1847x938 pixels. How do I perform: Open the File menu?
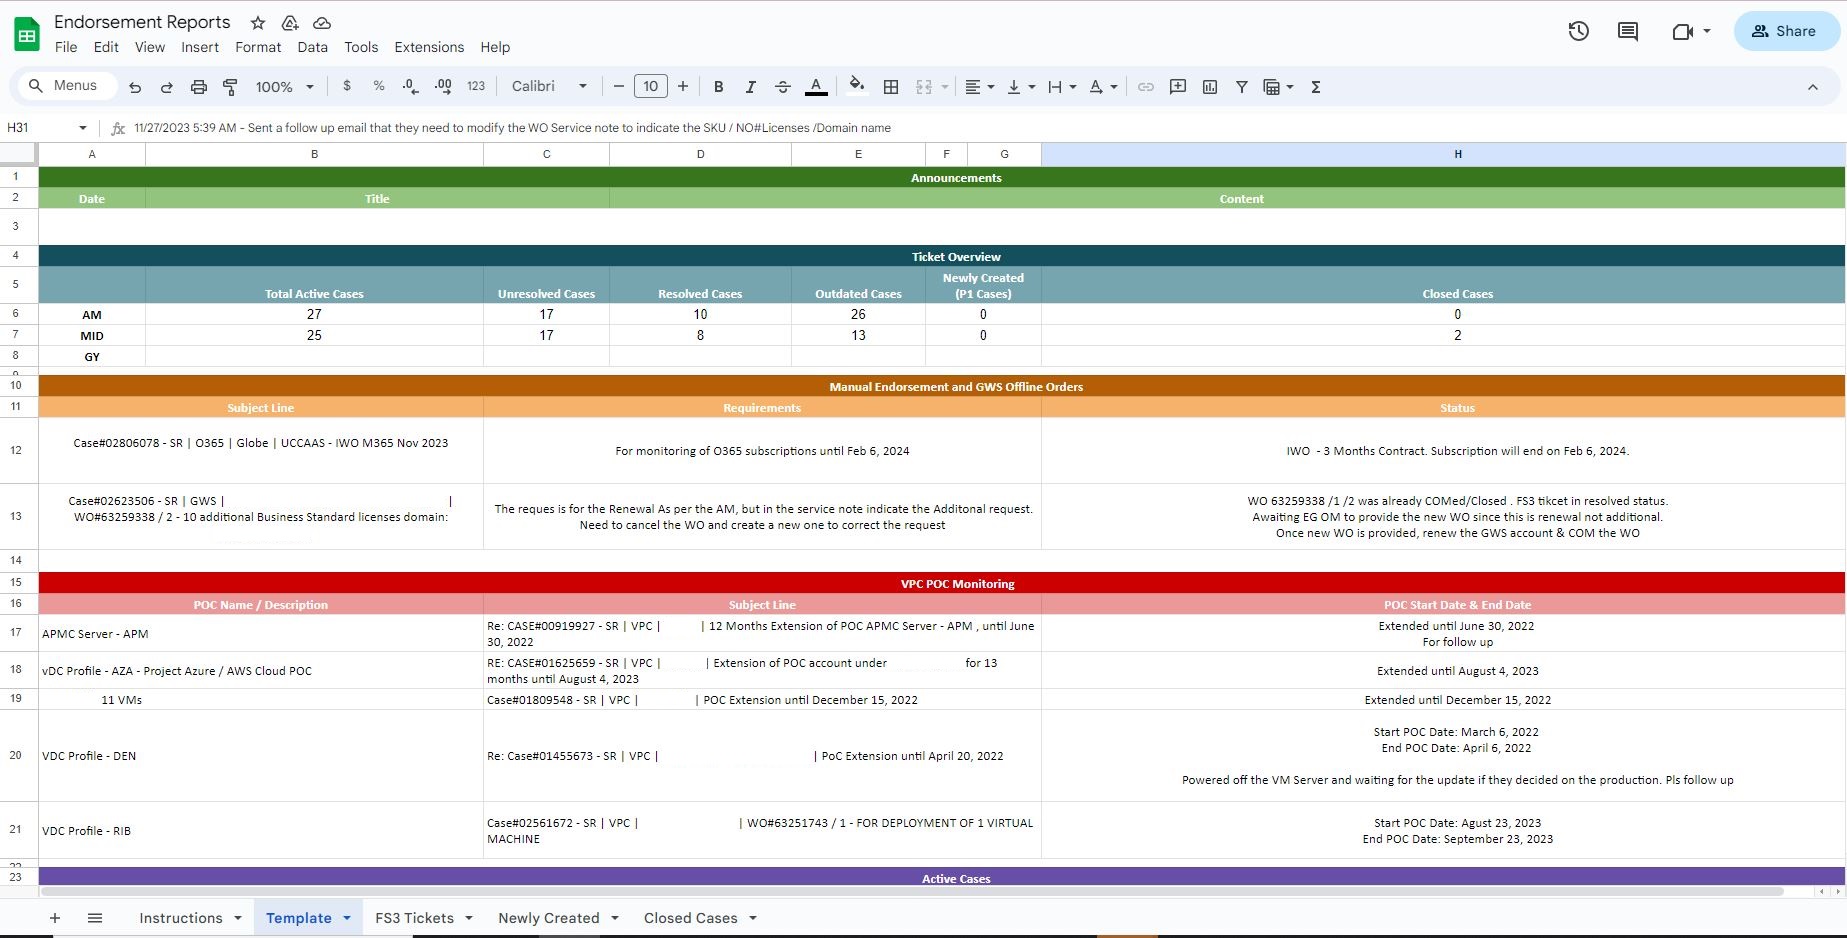click(x=66, y=47)
